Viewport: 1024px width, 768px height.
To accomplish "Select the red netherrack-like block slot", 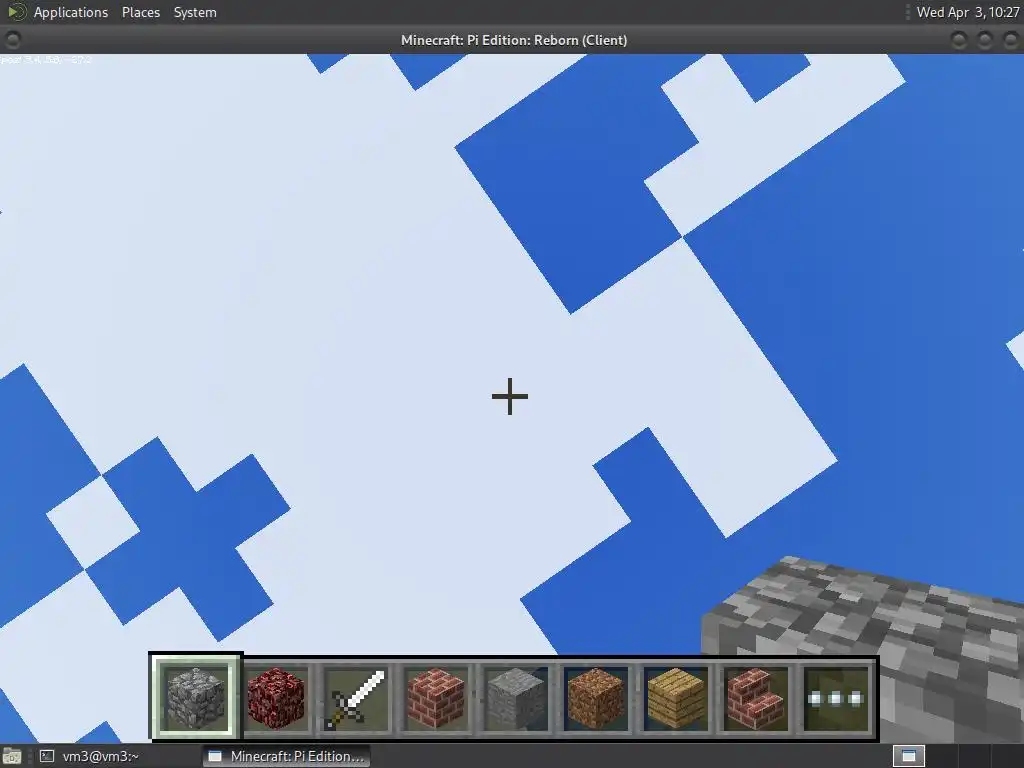I will (276, 697).
